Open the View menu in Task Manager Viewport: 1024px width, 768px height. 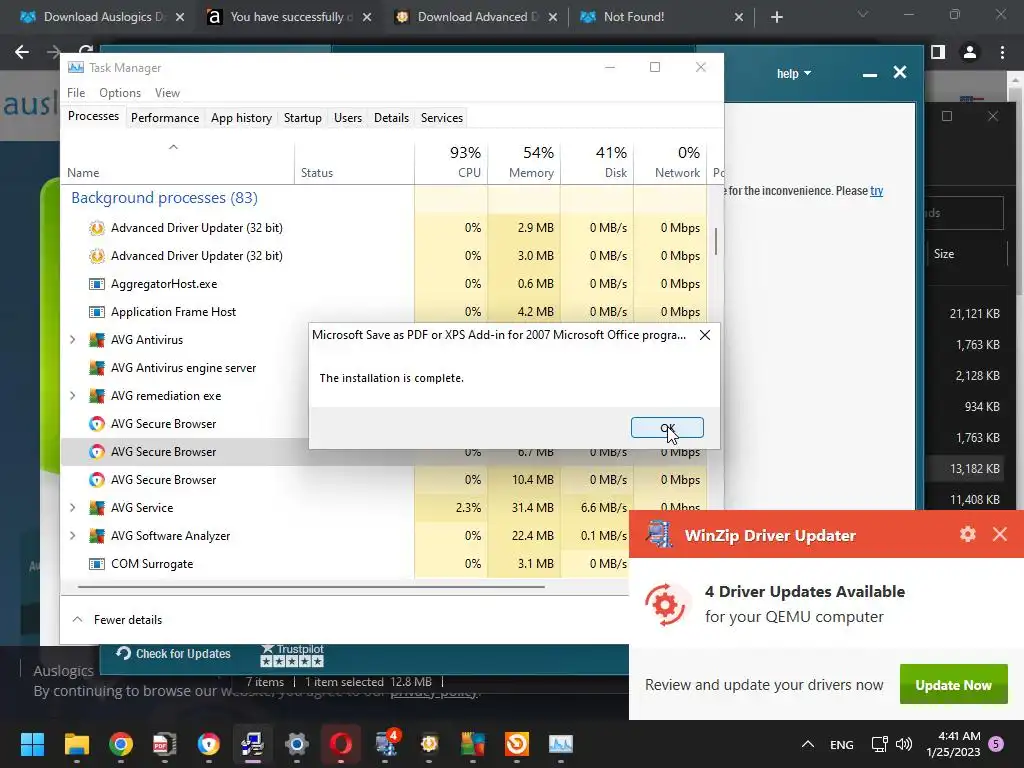pyautogui.click(x=167, y=93)
